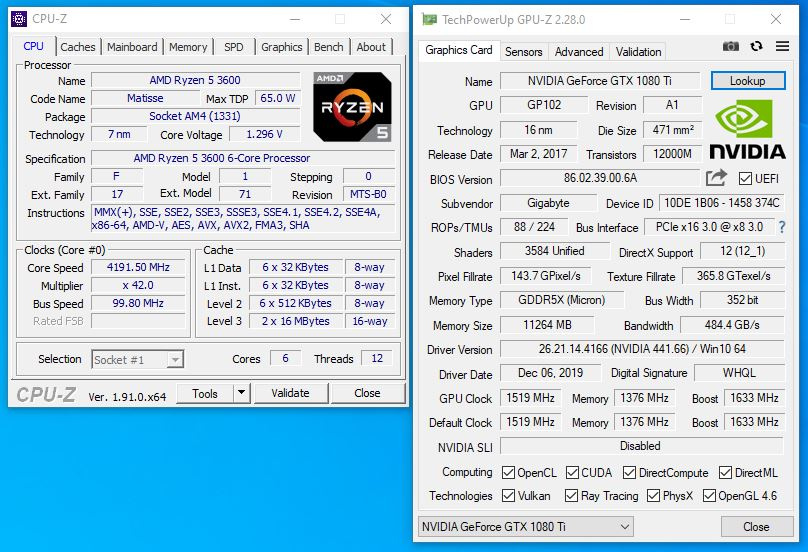The image size is (808, 552).
Task: Click the BIOS Version field
Action: [x=600, y=179]
